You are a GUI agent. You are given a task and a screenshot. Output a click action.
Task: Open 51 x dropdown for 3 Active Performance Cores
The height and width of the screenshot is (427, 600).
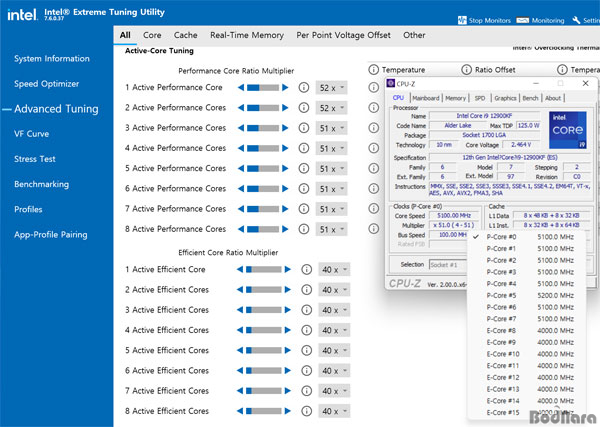click(x=331, y=129)
